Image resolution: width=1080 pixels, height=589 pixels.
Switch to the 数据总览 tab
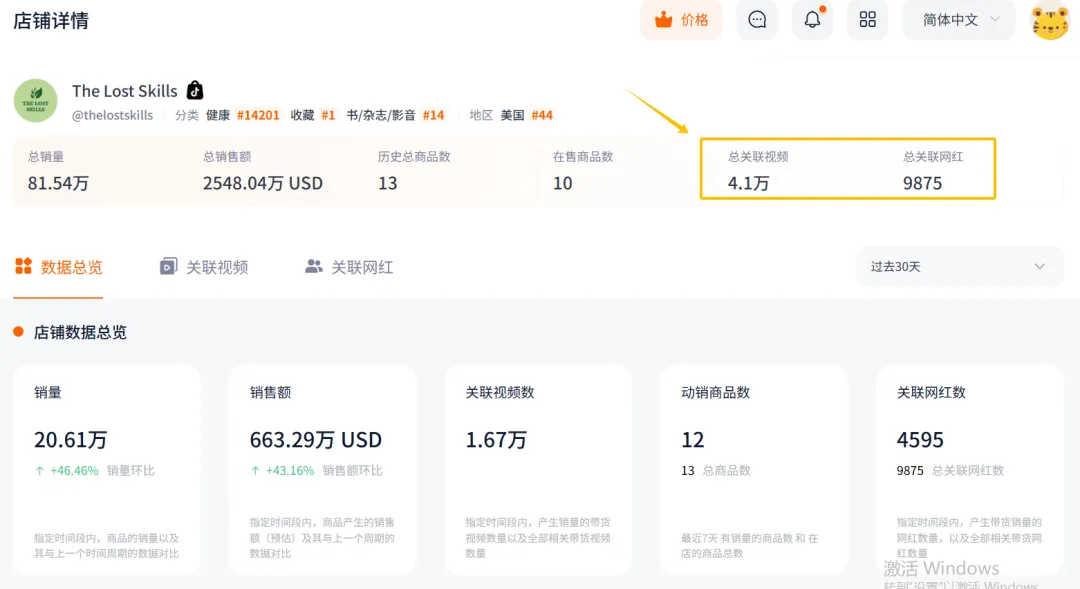pos(58,267)
